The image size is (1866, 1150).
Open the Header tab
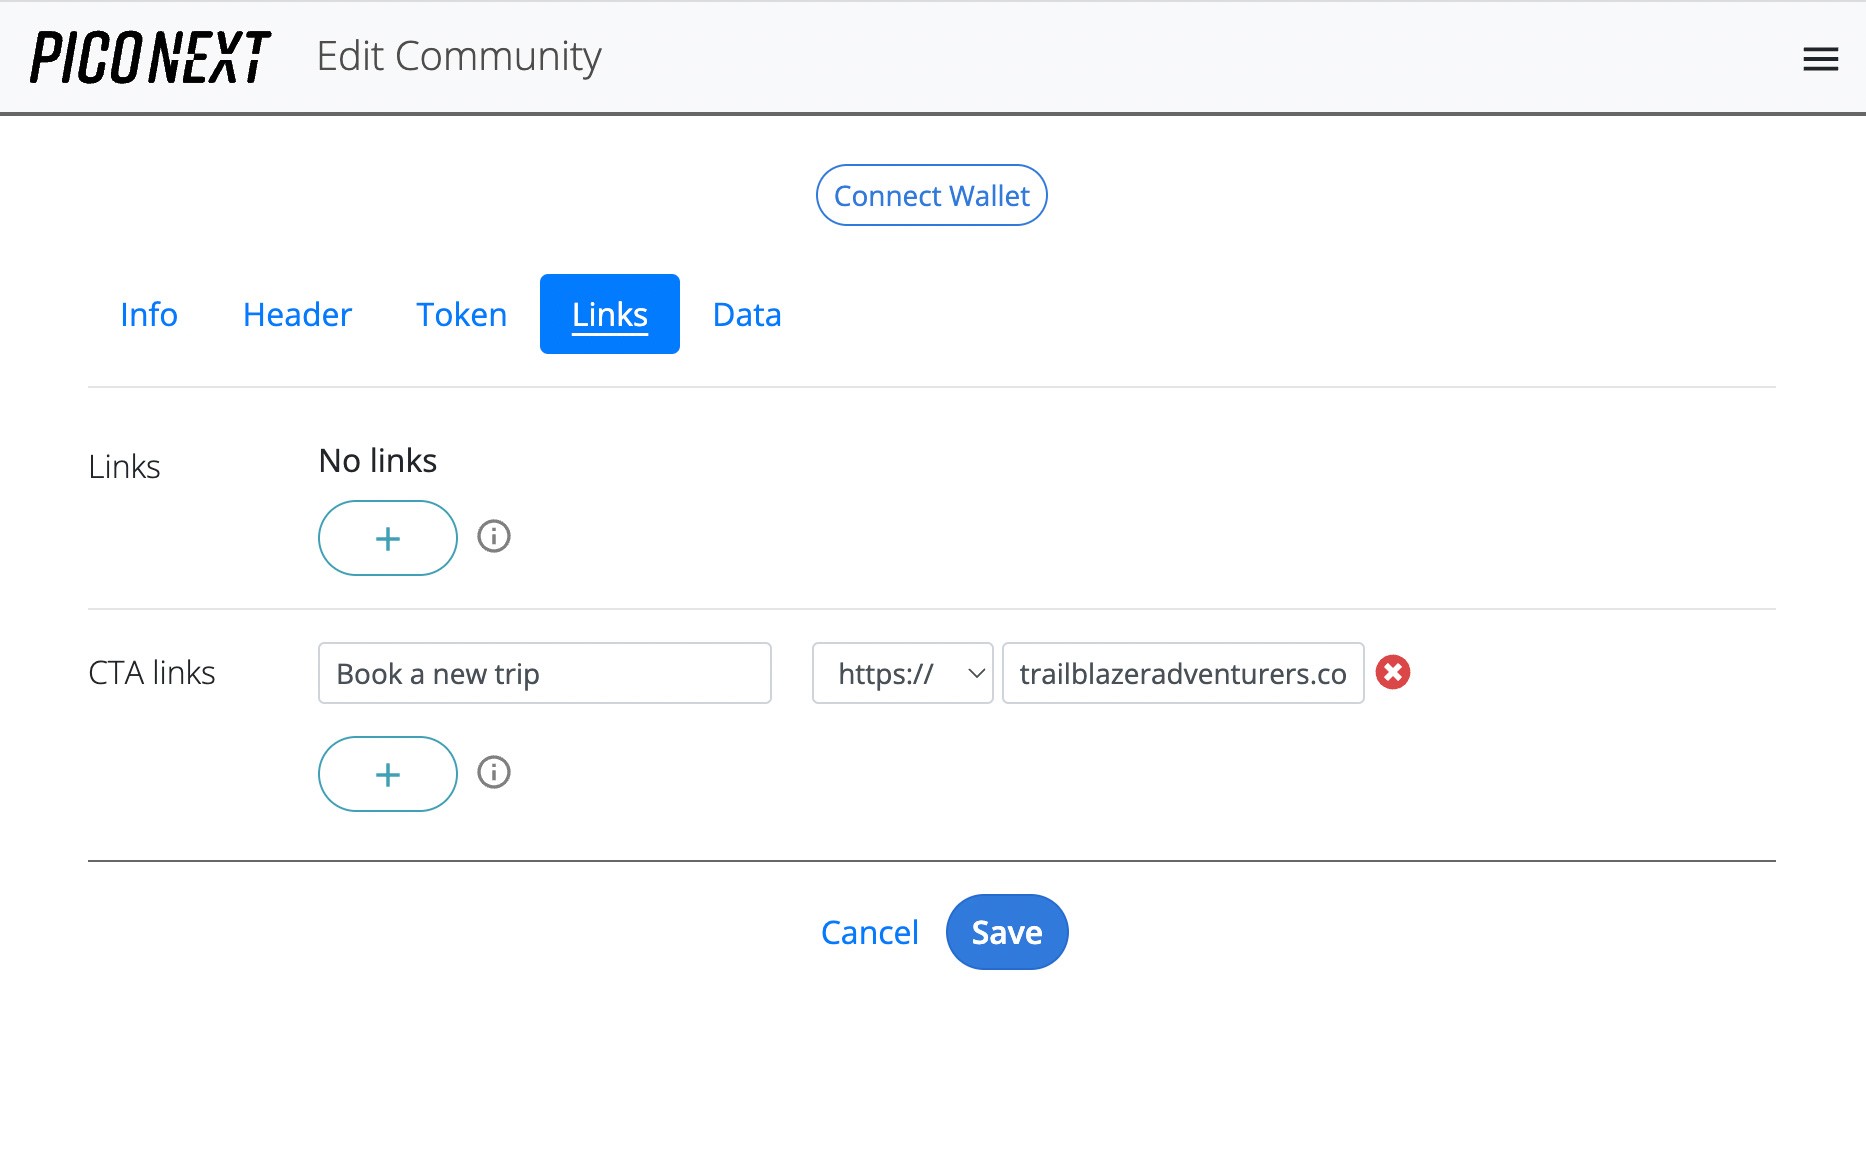pyautogui.click(x=296, y=314)
